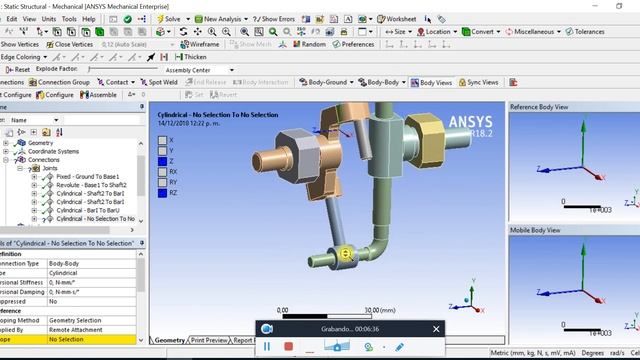Click the green Zoom To Fit magnifier

(273, 32)
